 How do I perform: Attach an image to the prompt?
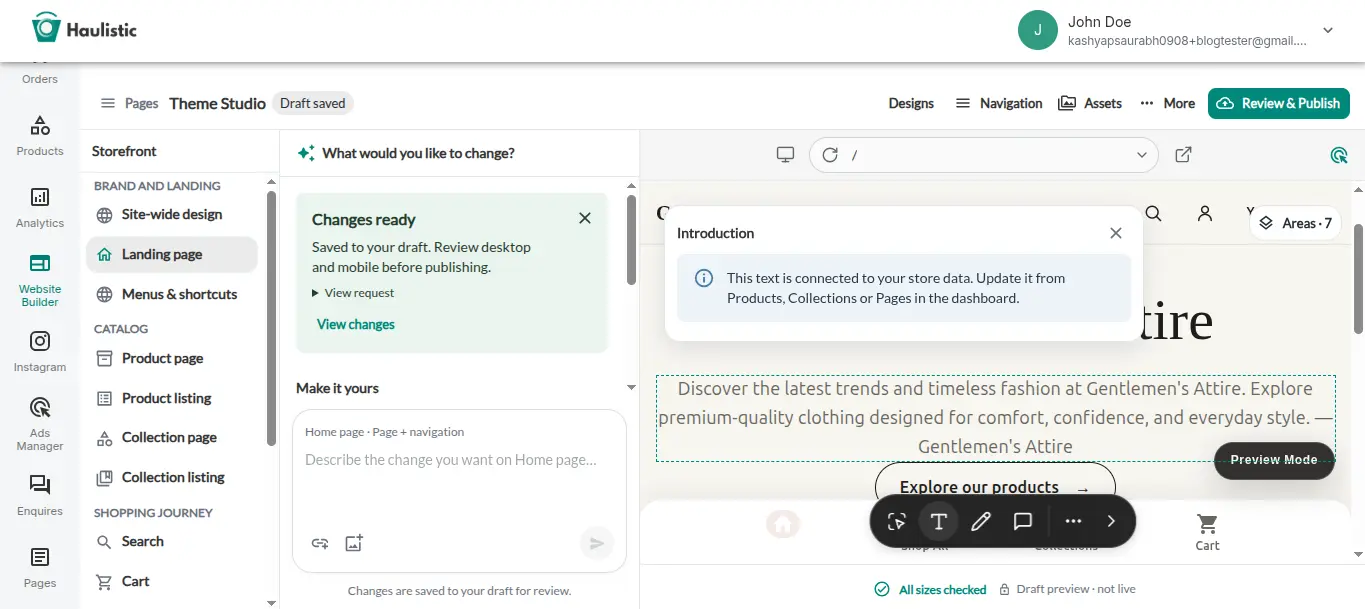pos(354,543)
